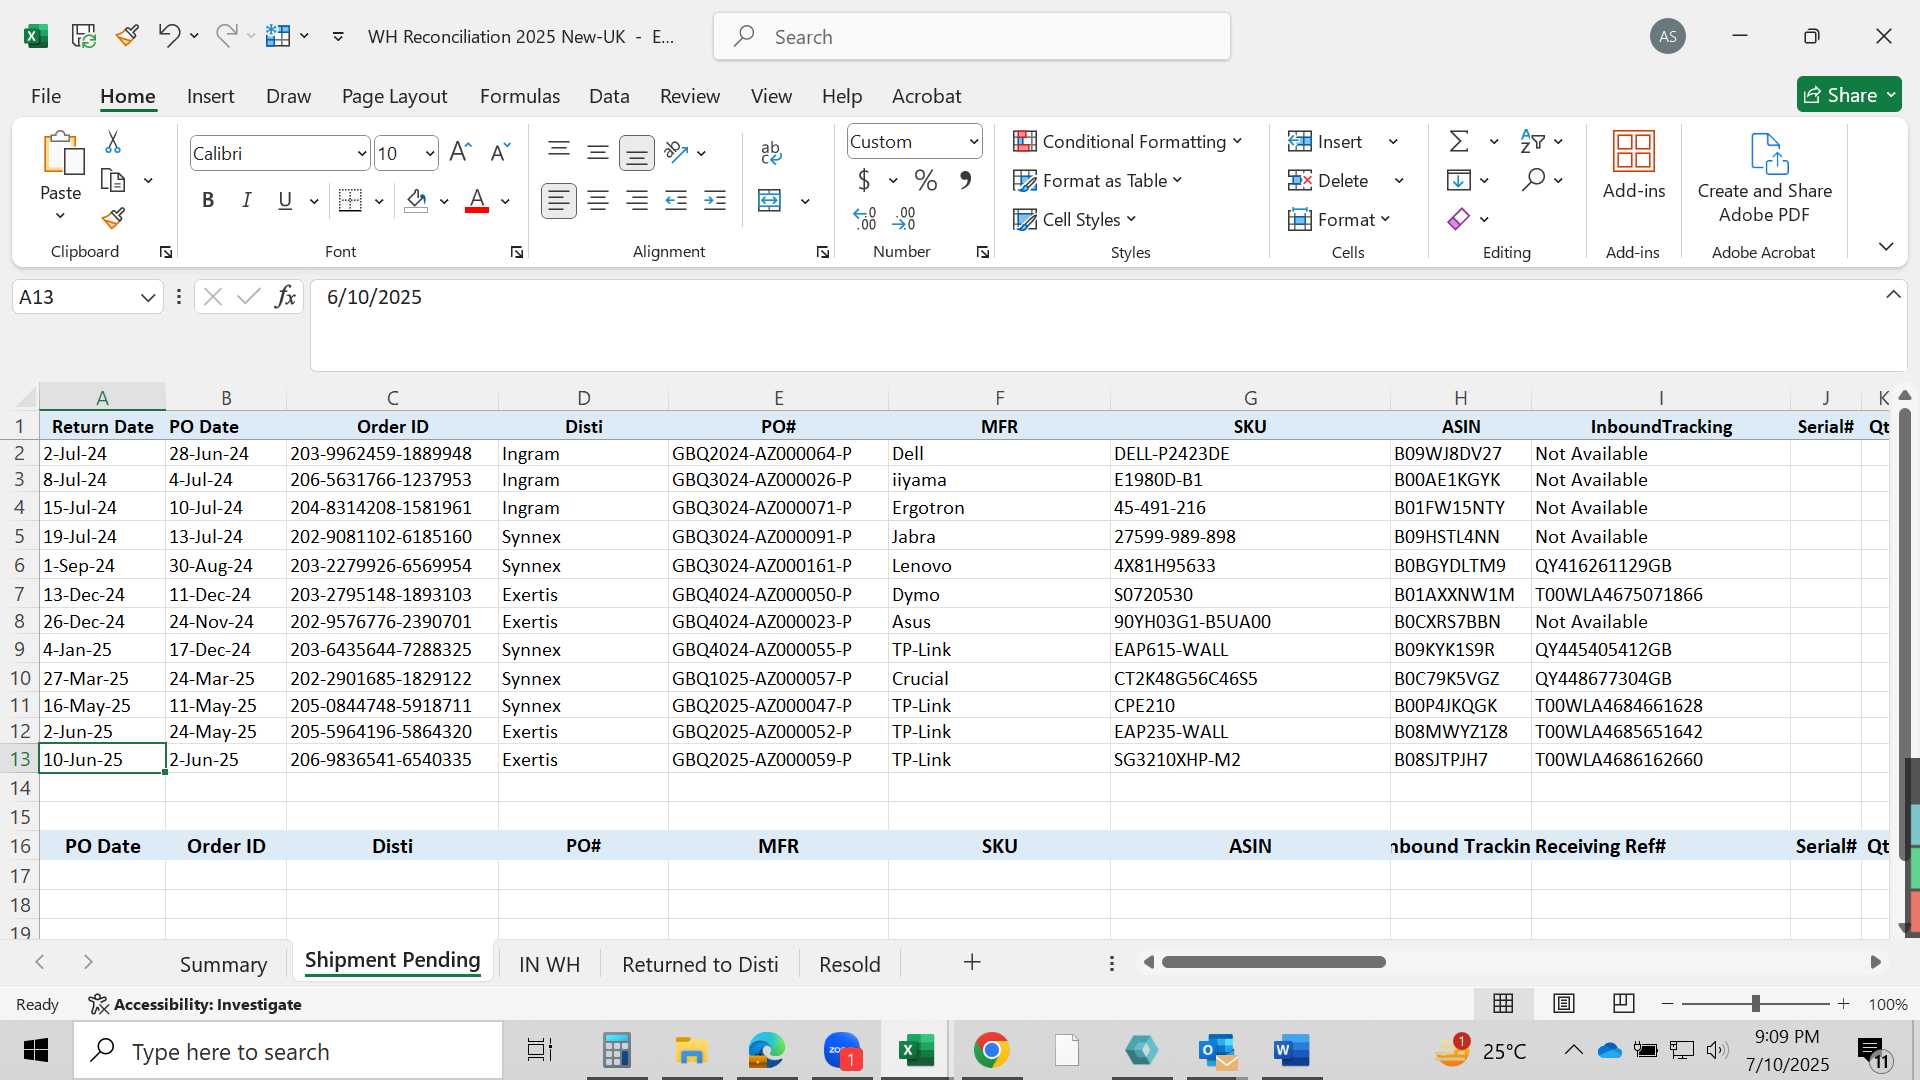
Task: Open the File menu
Action: pos(46,96)
